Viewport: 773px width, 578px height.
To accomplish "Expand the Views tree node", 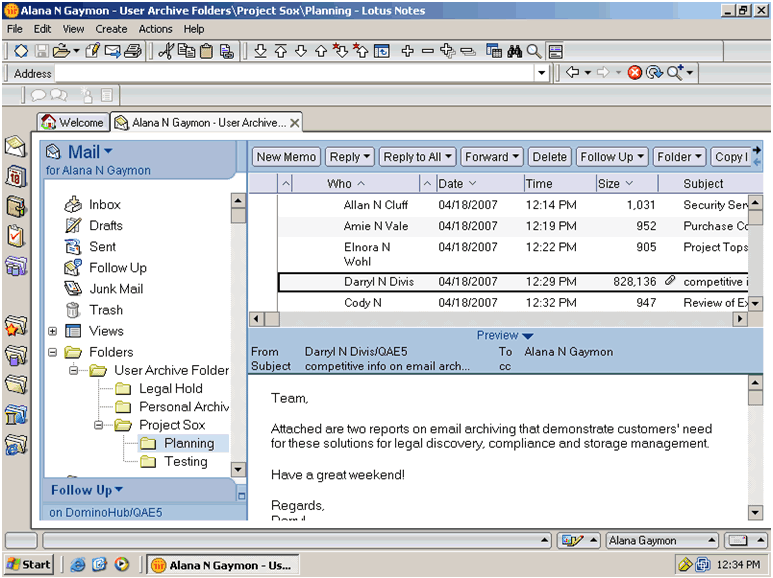I will click(x=52, y=331).
